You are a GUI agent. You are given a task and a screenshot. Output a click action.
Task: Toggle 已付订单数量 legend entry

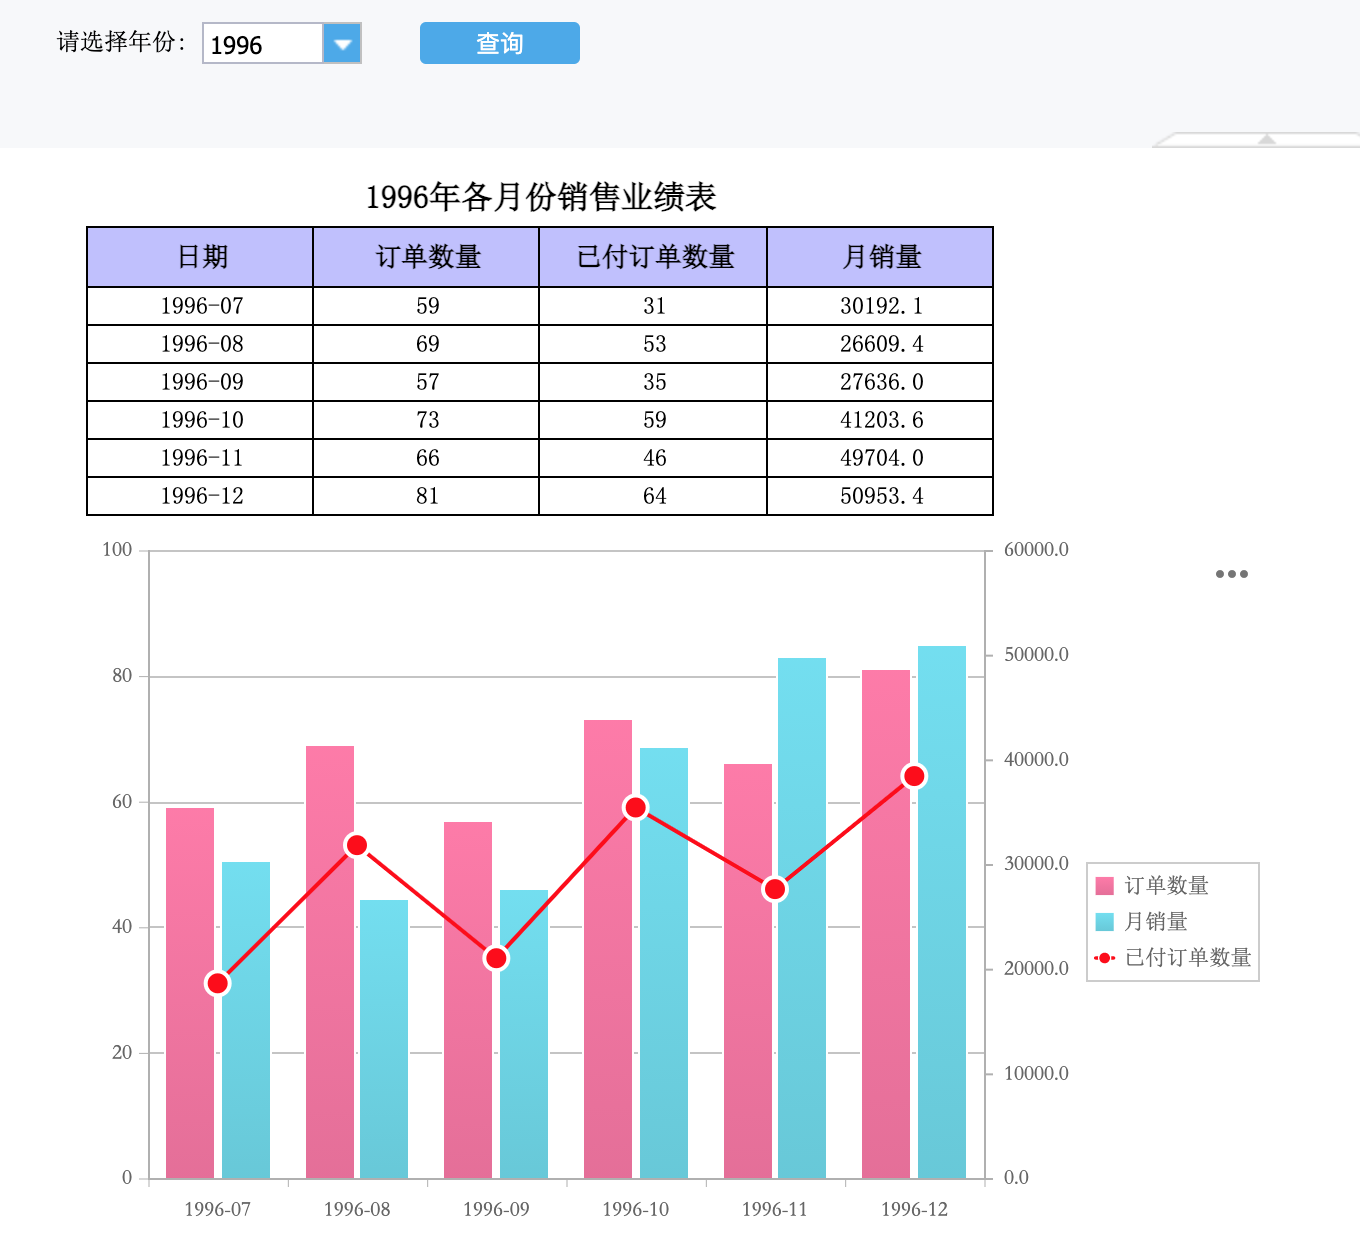coord(1173,957)
